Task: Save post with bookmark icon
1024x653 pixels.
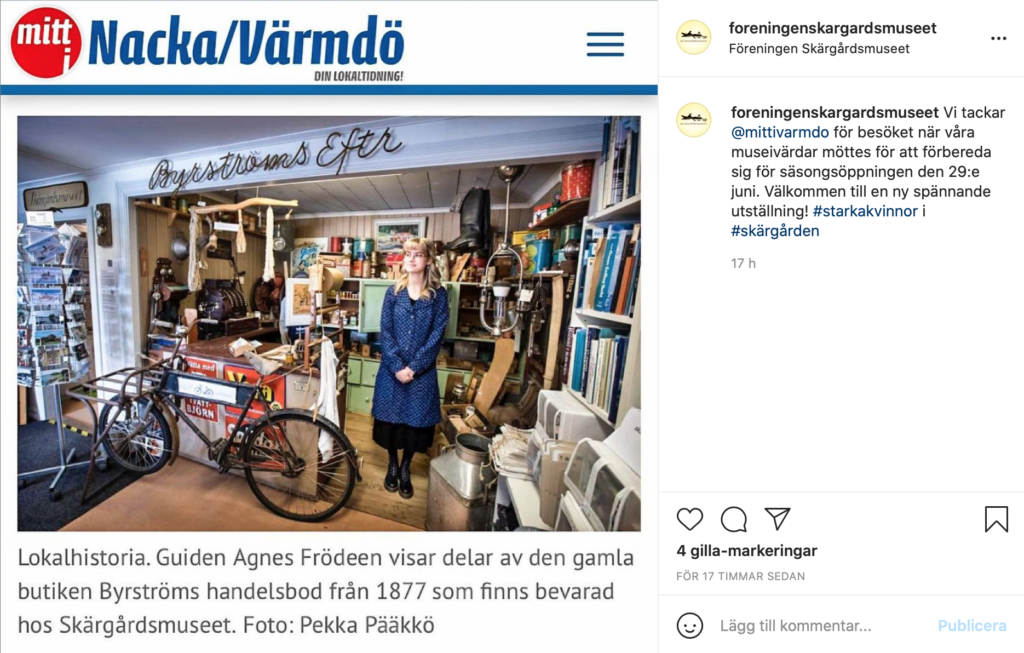Action: click(x=996, y=519)
